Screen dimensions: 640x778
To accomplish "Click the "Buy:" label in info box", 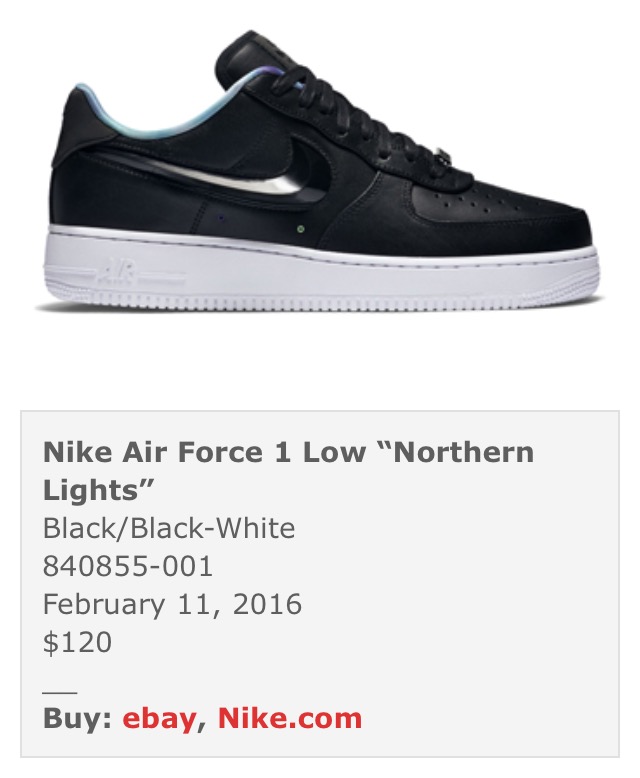I will pos(77,718).
